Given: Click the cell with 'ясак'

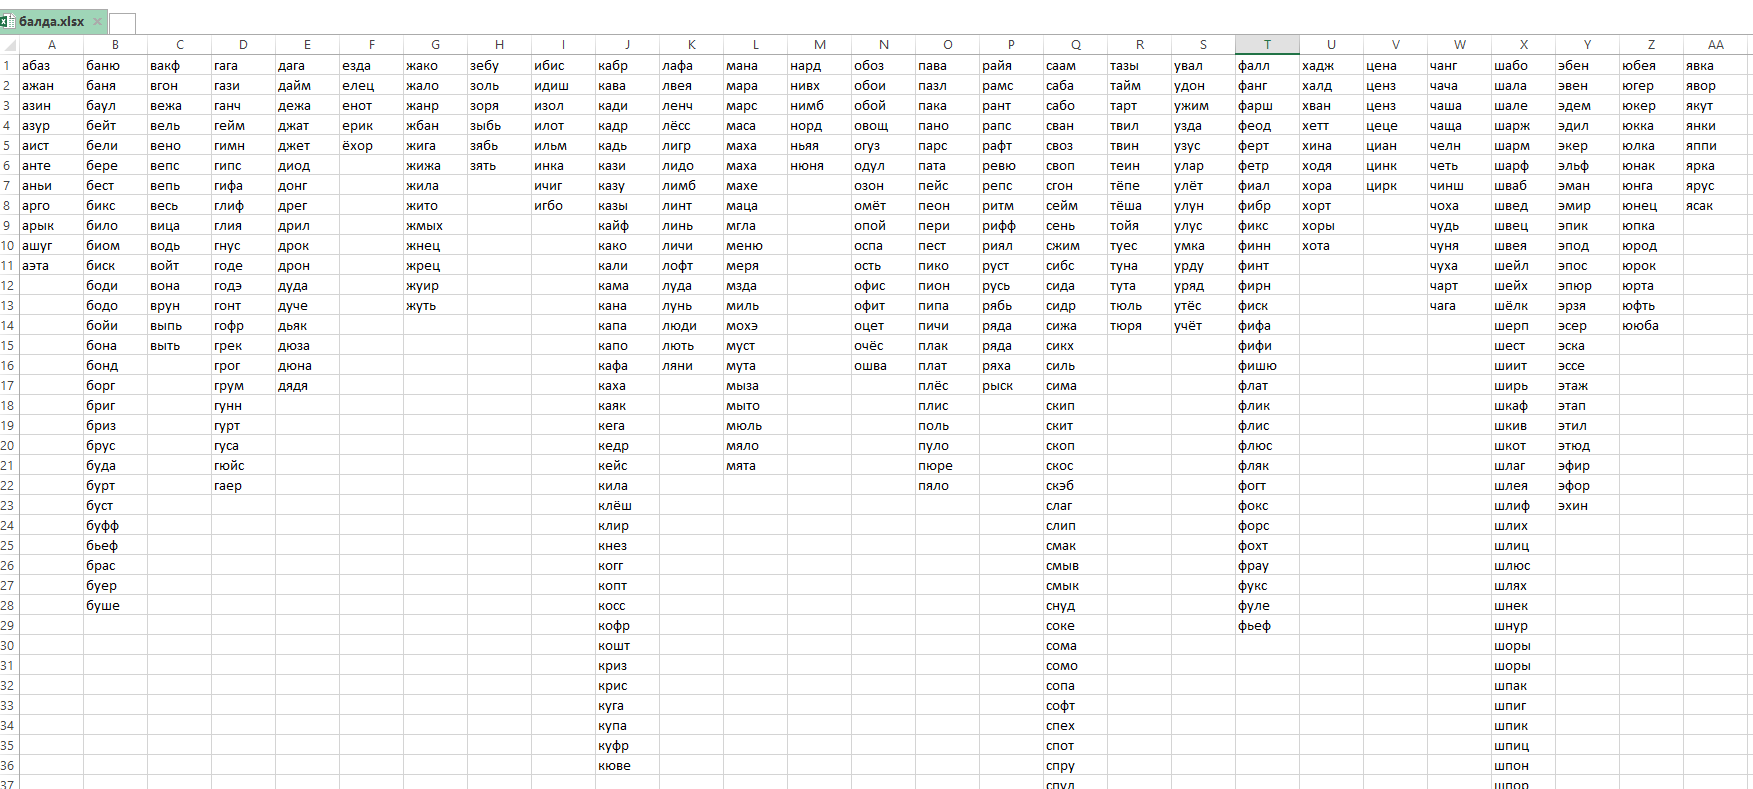Looking at the screenshot, I should pyautogui.click(x=1714, y=206).
